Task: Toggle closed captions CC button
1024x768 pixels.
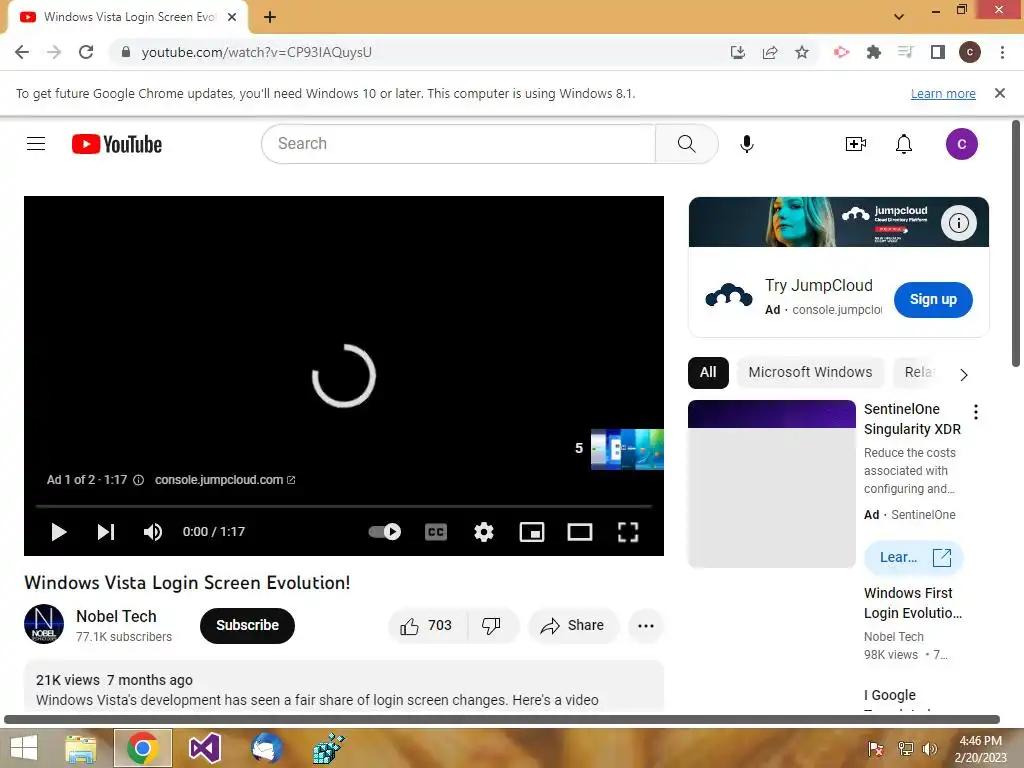Action: point(436,532)
